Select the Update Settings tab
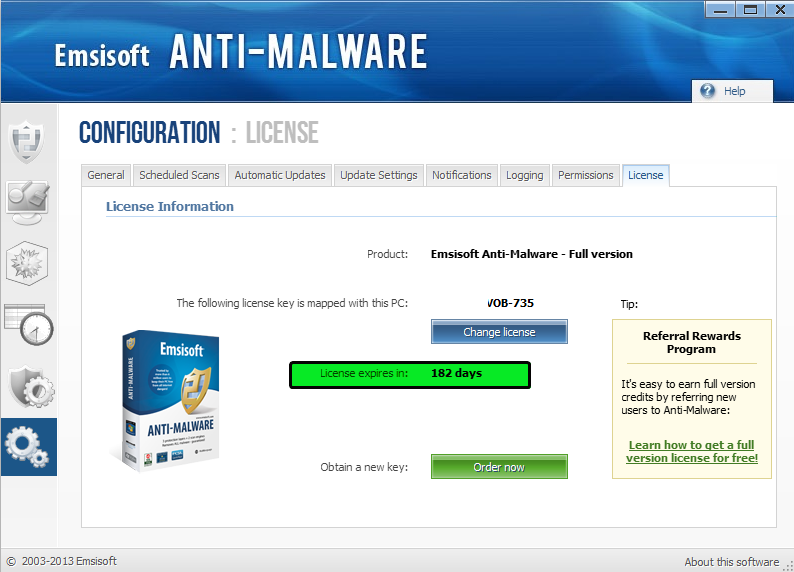The image size is (794, 572). (x=378, y=175)
